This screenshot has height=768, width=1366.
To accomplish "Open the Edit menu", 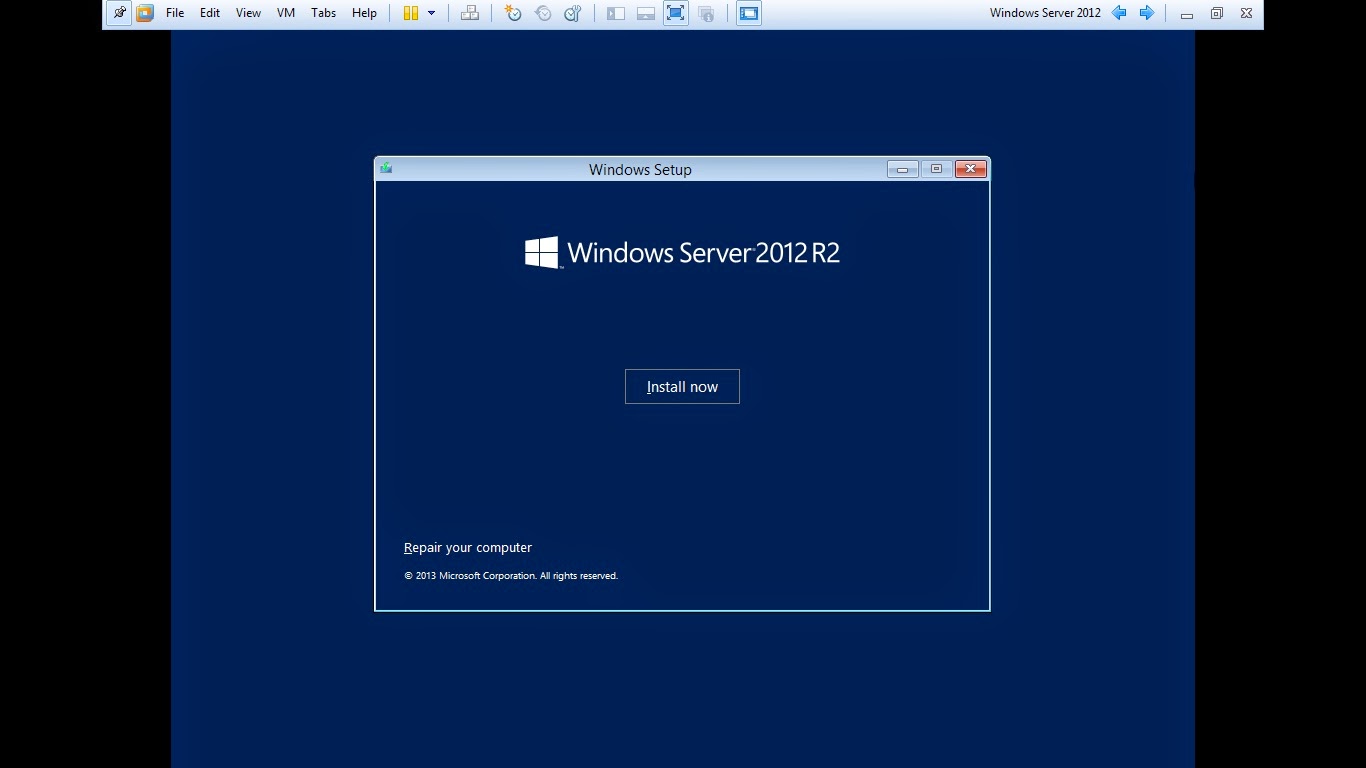I will [x=210, y=13].
